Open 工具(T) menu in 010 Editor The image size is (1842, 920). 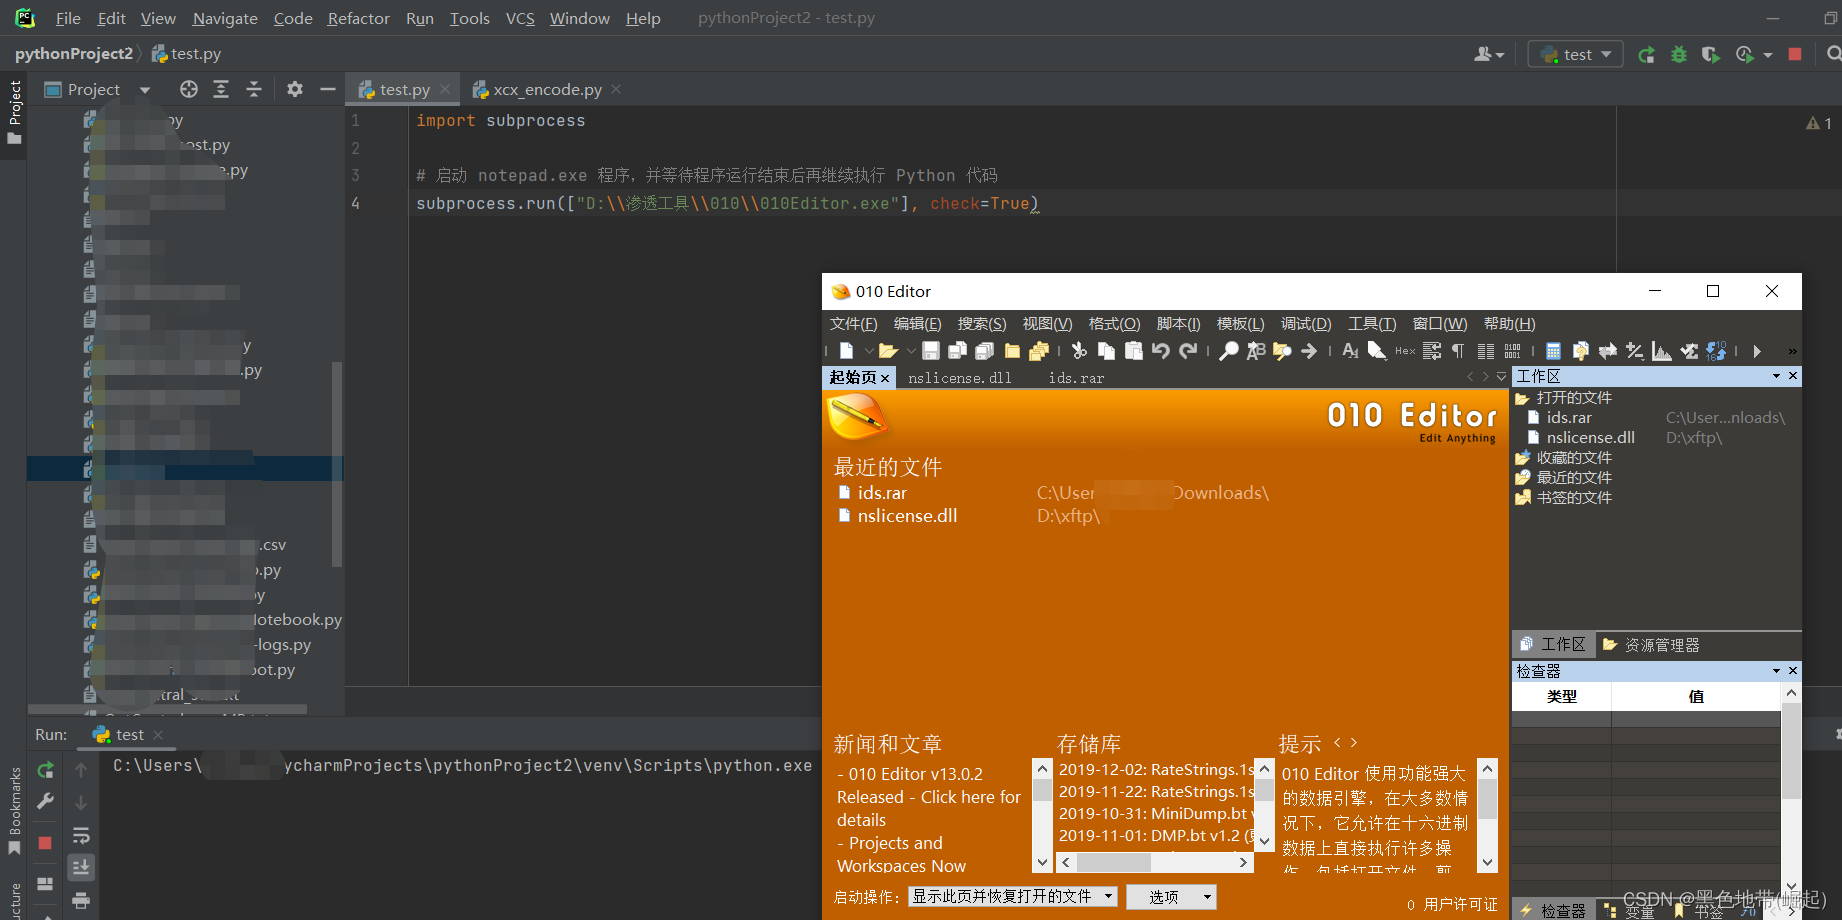point(1372,323)
